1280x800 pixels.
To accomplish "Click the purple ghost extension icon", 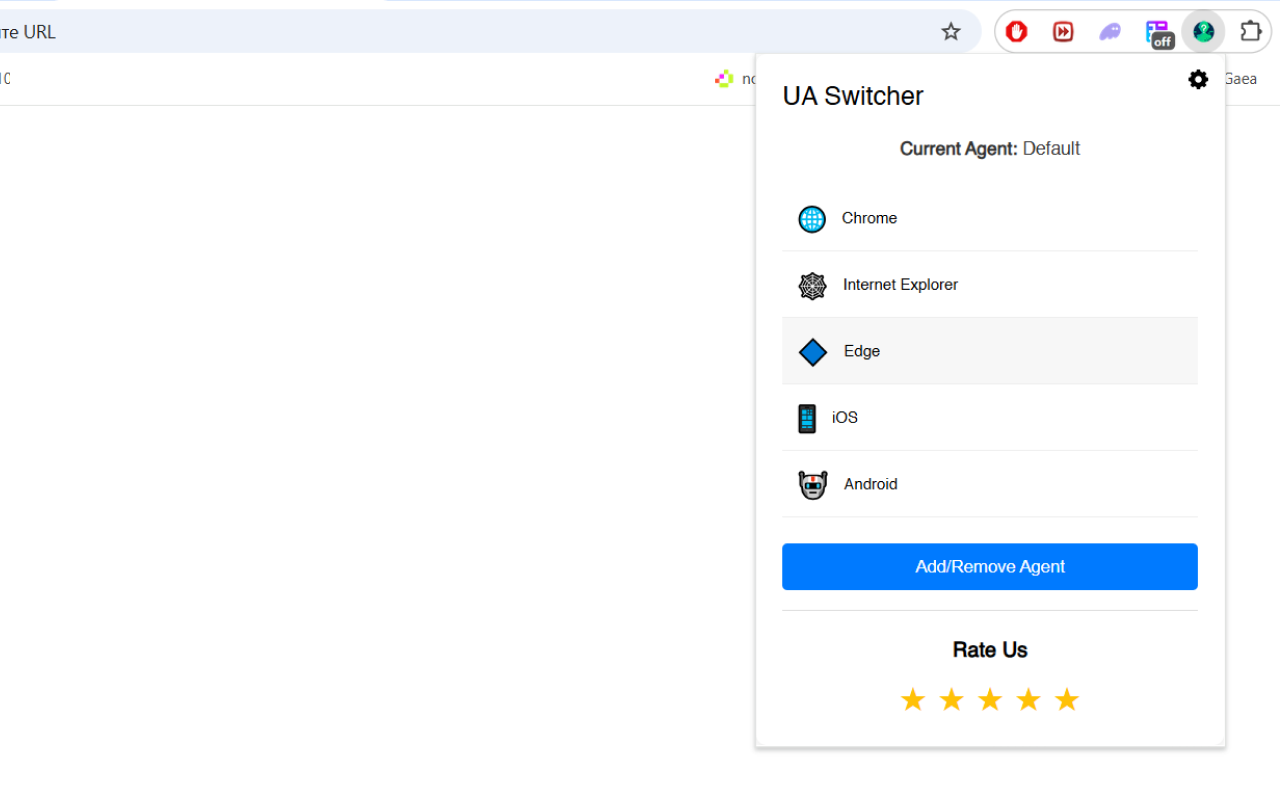I will click(x=1110, y=32).
